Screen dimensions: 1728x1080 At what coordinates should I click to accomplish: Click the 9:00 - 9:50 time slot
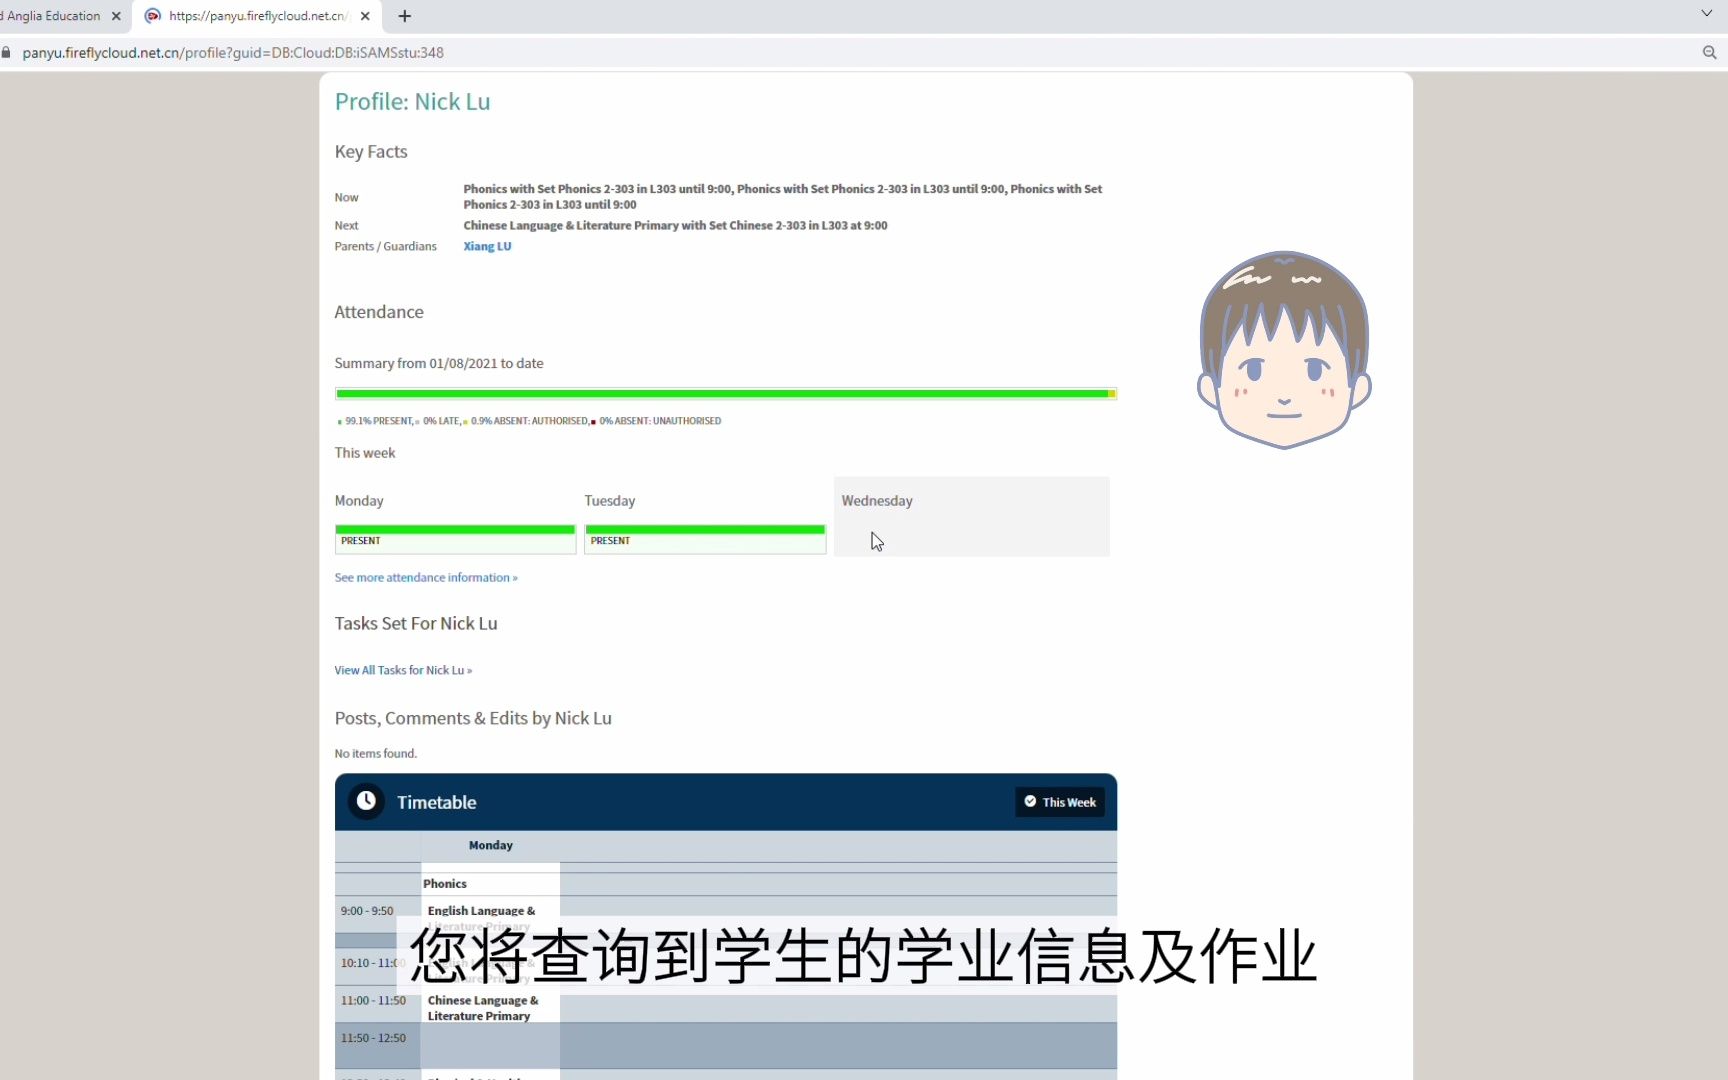(x=367, y=911)
